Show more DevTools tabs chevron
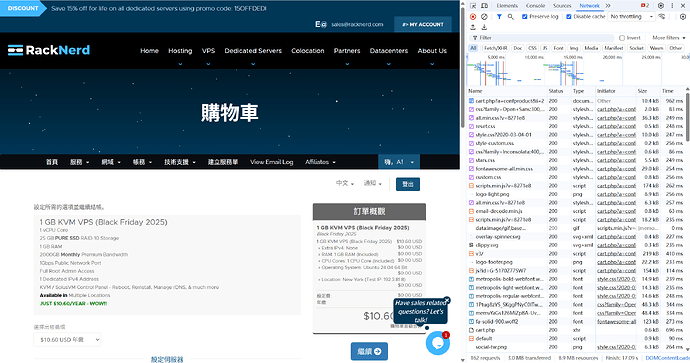Image resolution: width=690 pixels, height=363 pixels. [x=608, y=6]
